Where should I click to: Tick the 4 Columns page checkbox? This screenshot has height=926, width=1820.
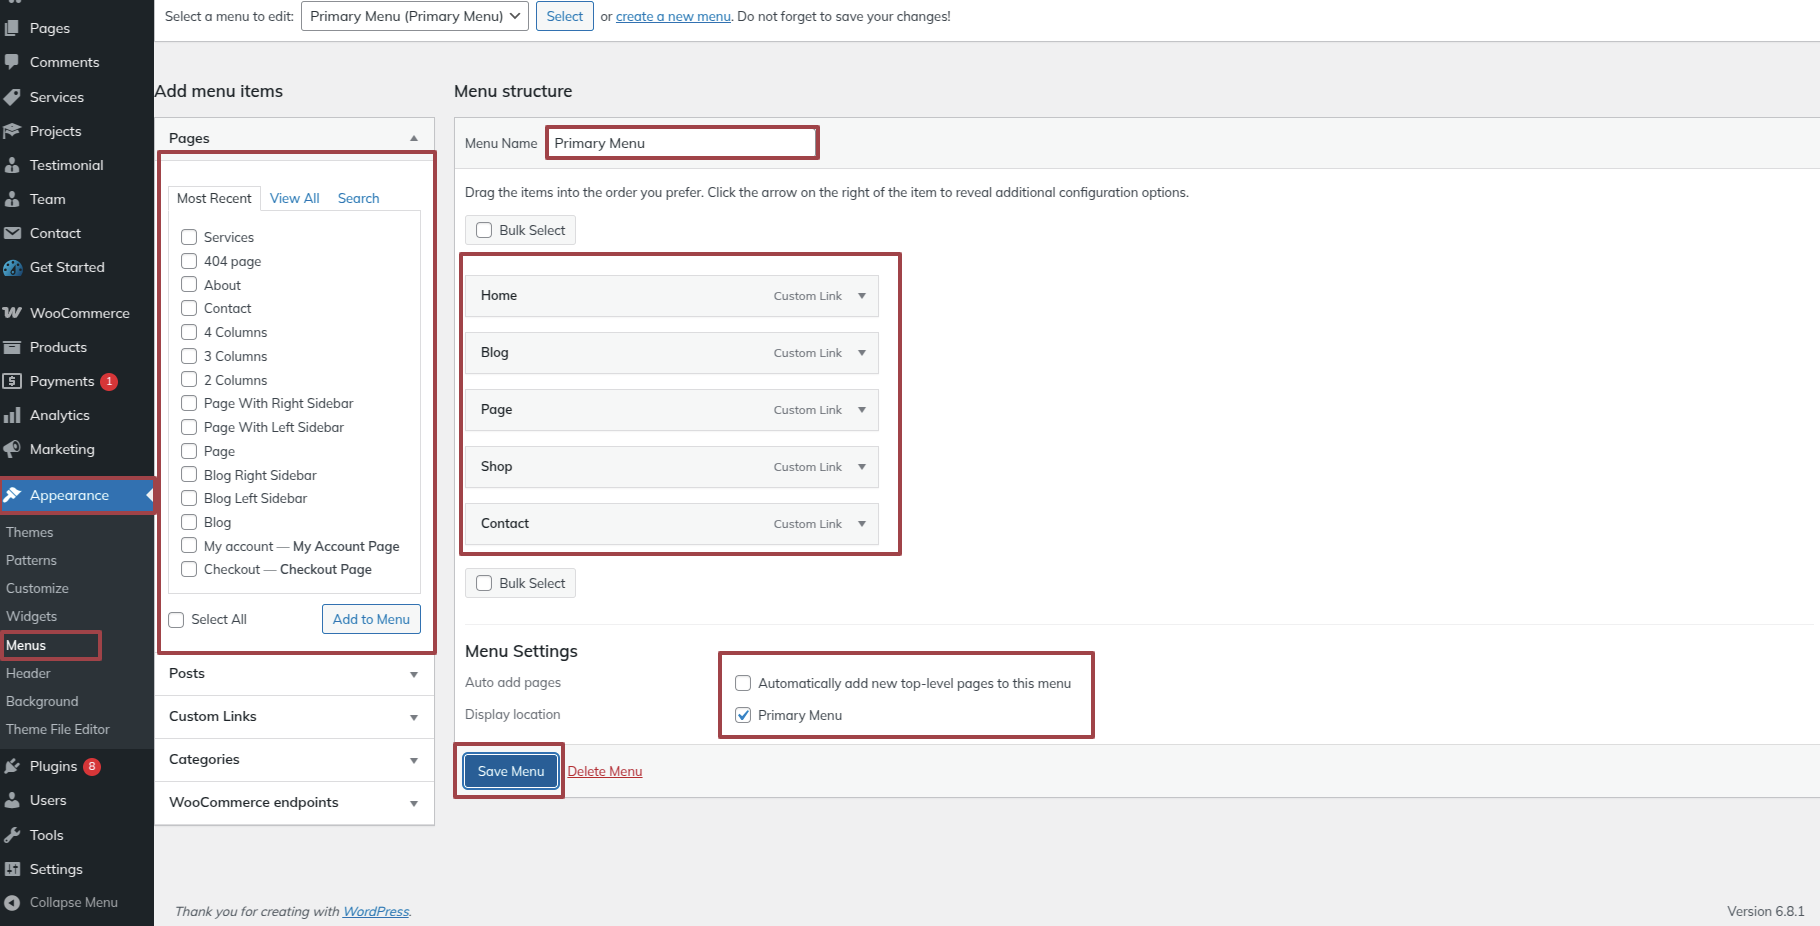click(189, 332)
